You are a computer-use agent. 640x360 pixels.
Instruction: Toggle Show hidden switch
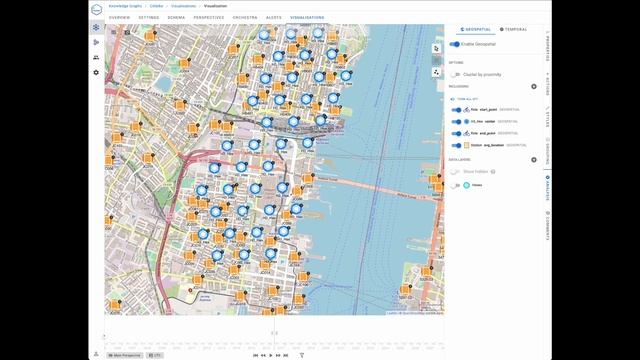pyautogui.click(x=455, y=172)
